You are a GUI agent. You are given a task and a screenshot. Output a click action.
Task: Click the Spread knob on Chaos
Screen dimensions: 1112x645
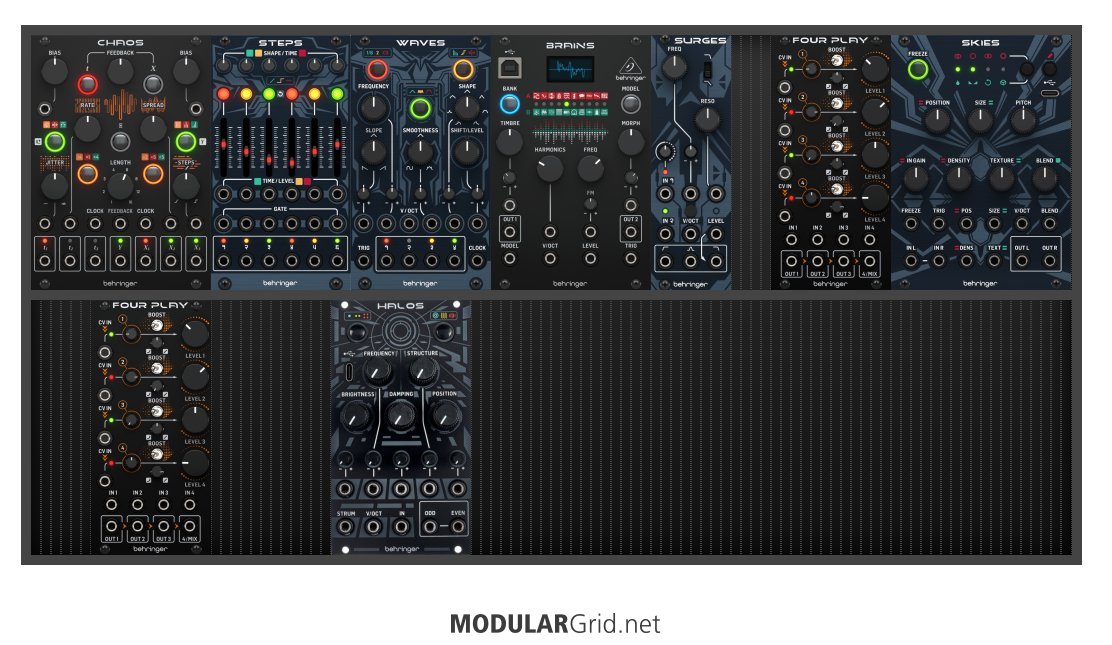pyautogui.click(x=152, y=128)
